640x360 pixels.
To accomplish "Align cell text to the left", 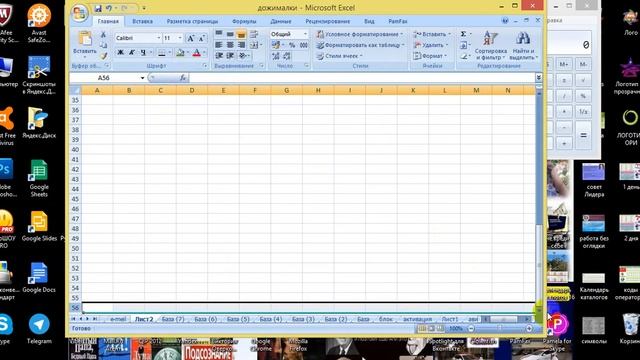I will [219, 45].
